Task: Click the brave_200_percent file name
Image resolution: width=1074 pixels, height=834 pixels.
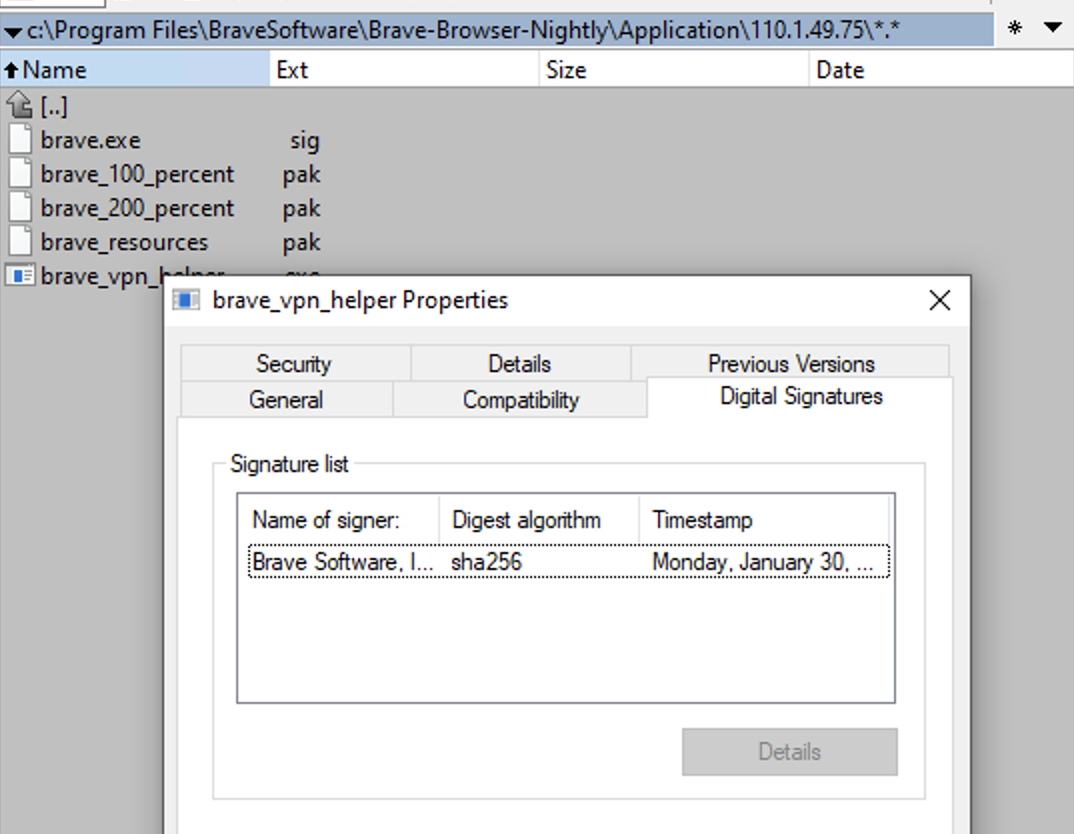Action: coord(137,208)
